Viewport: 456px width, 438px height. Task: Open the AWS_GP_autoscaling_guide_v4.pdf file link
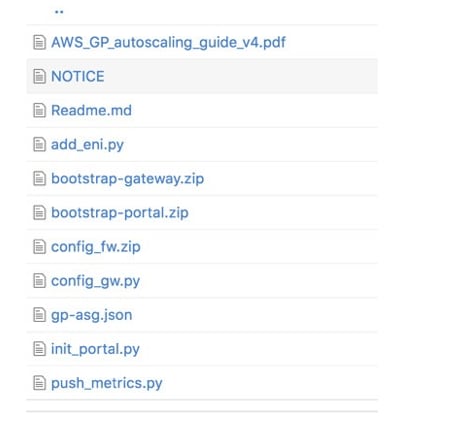[x=168, y=42]
